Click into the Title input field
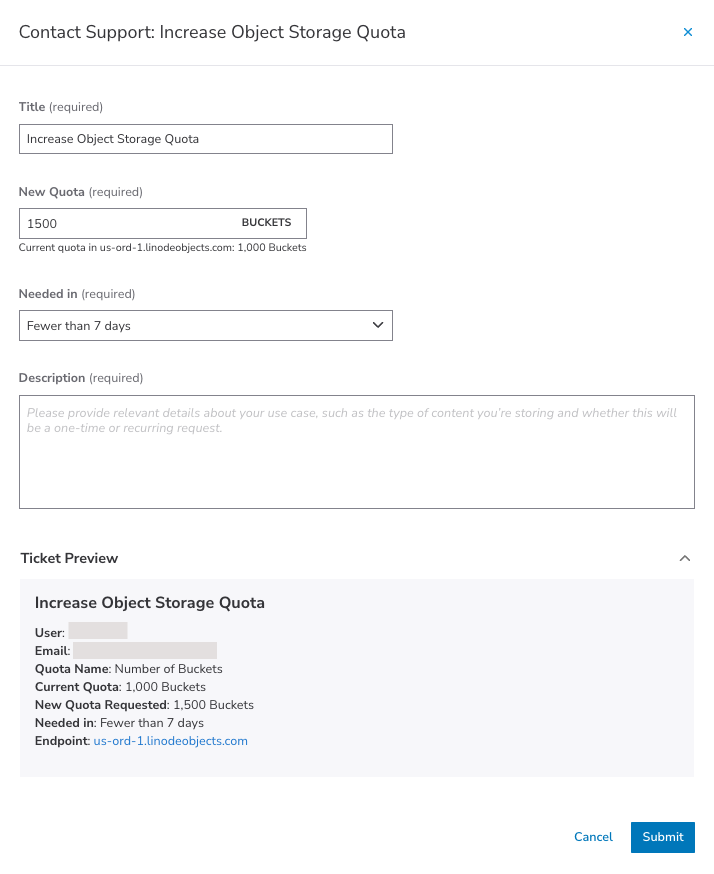 pyautogui.click(x=205, y=139)
